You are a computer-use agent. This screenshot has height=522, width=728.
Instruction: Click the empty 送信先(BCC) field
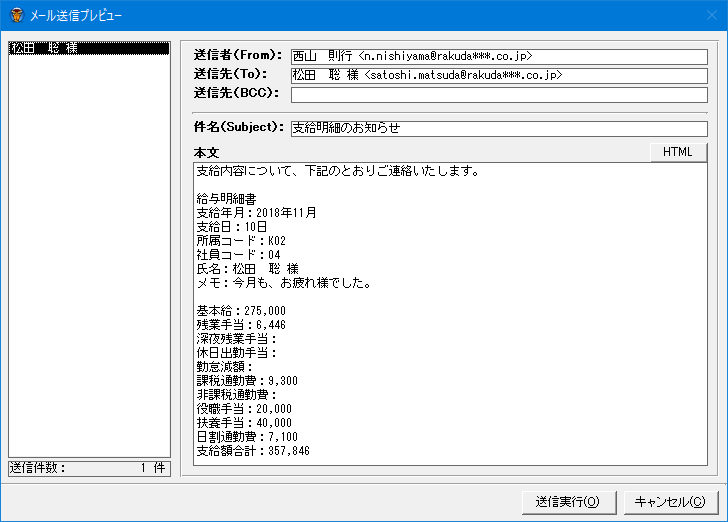click(x=499, y=95)
